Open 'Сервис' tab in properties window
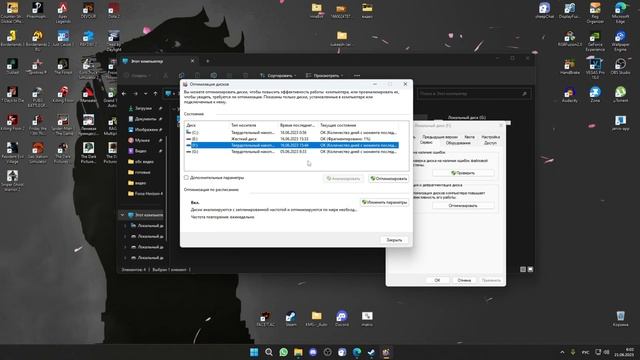Screen dimensions: 640x360 click(426, 142)
